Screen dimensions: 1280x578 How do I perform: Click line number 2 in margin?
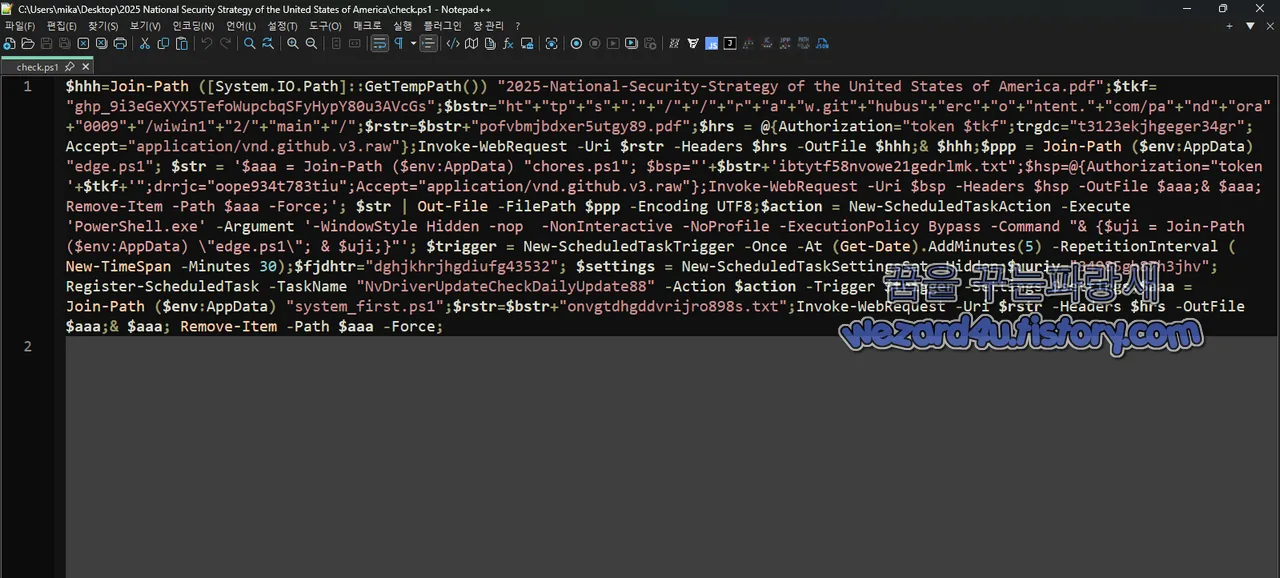tap(28, 346)
